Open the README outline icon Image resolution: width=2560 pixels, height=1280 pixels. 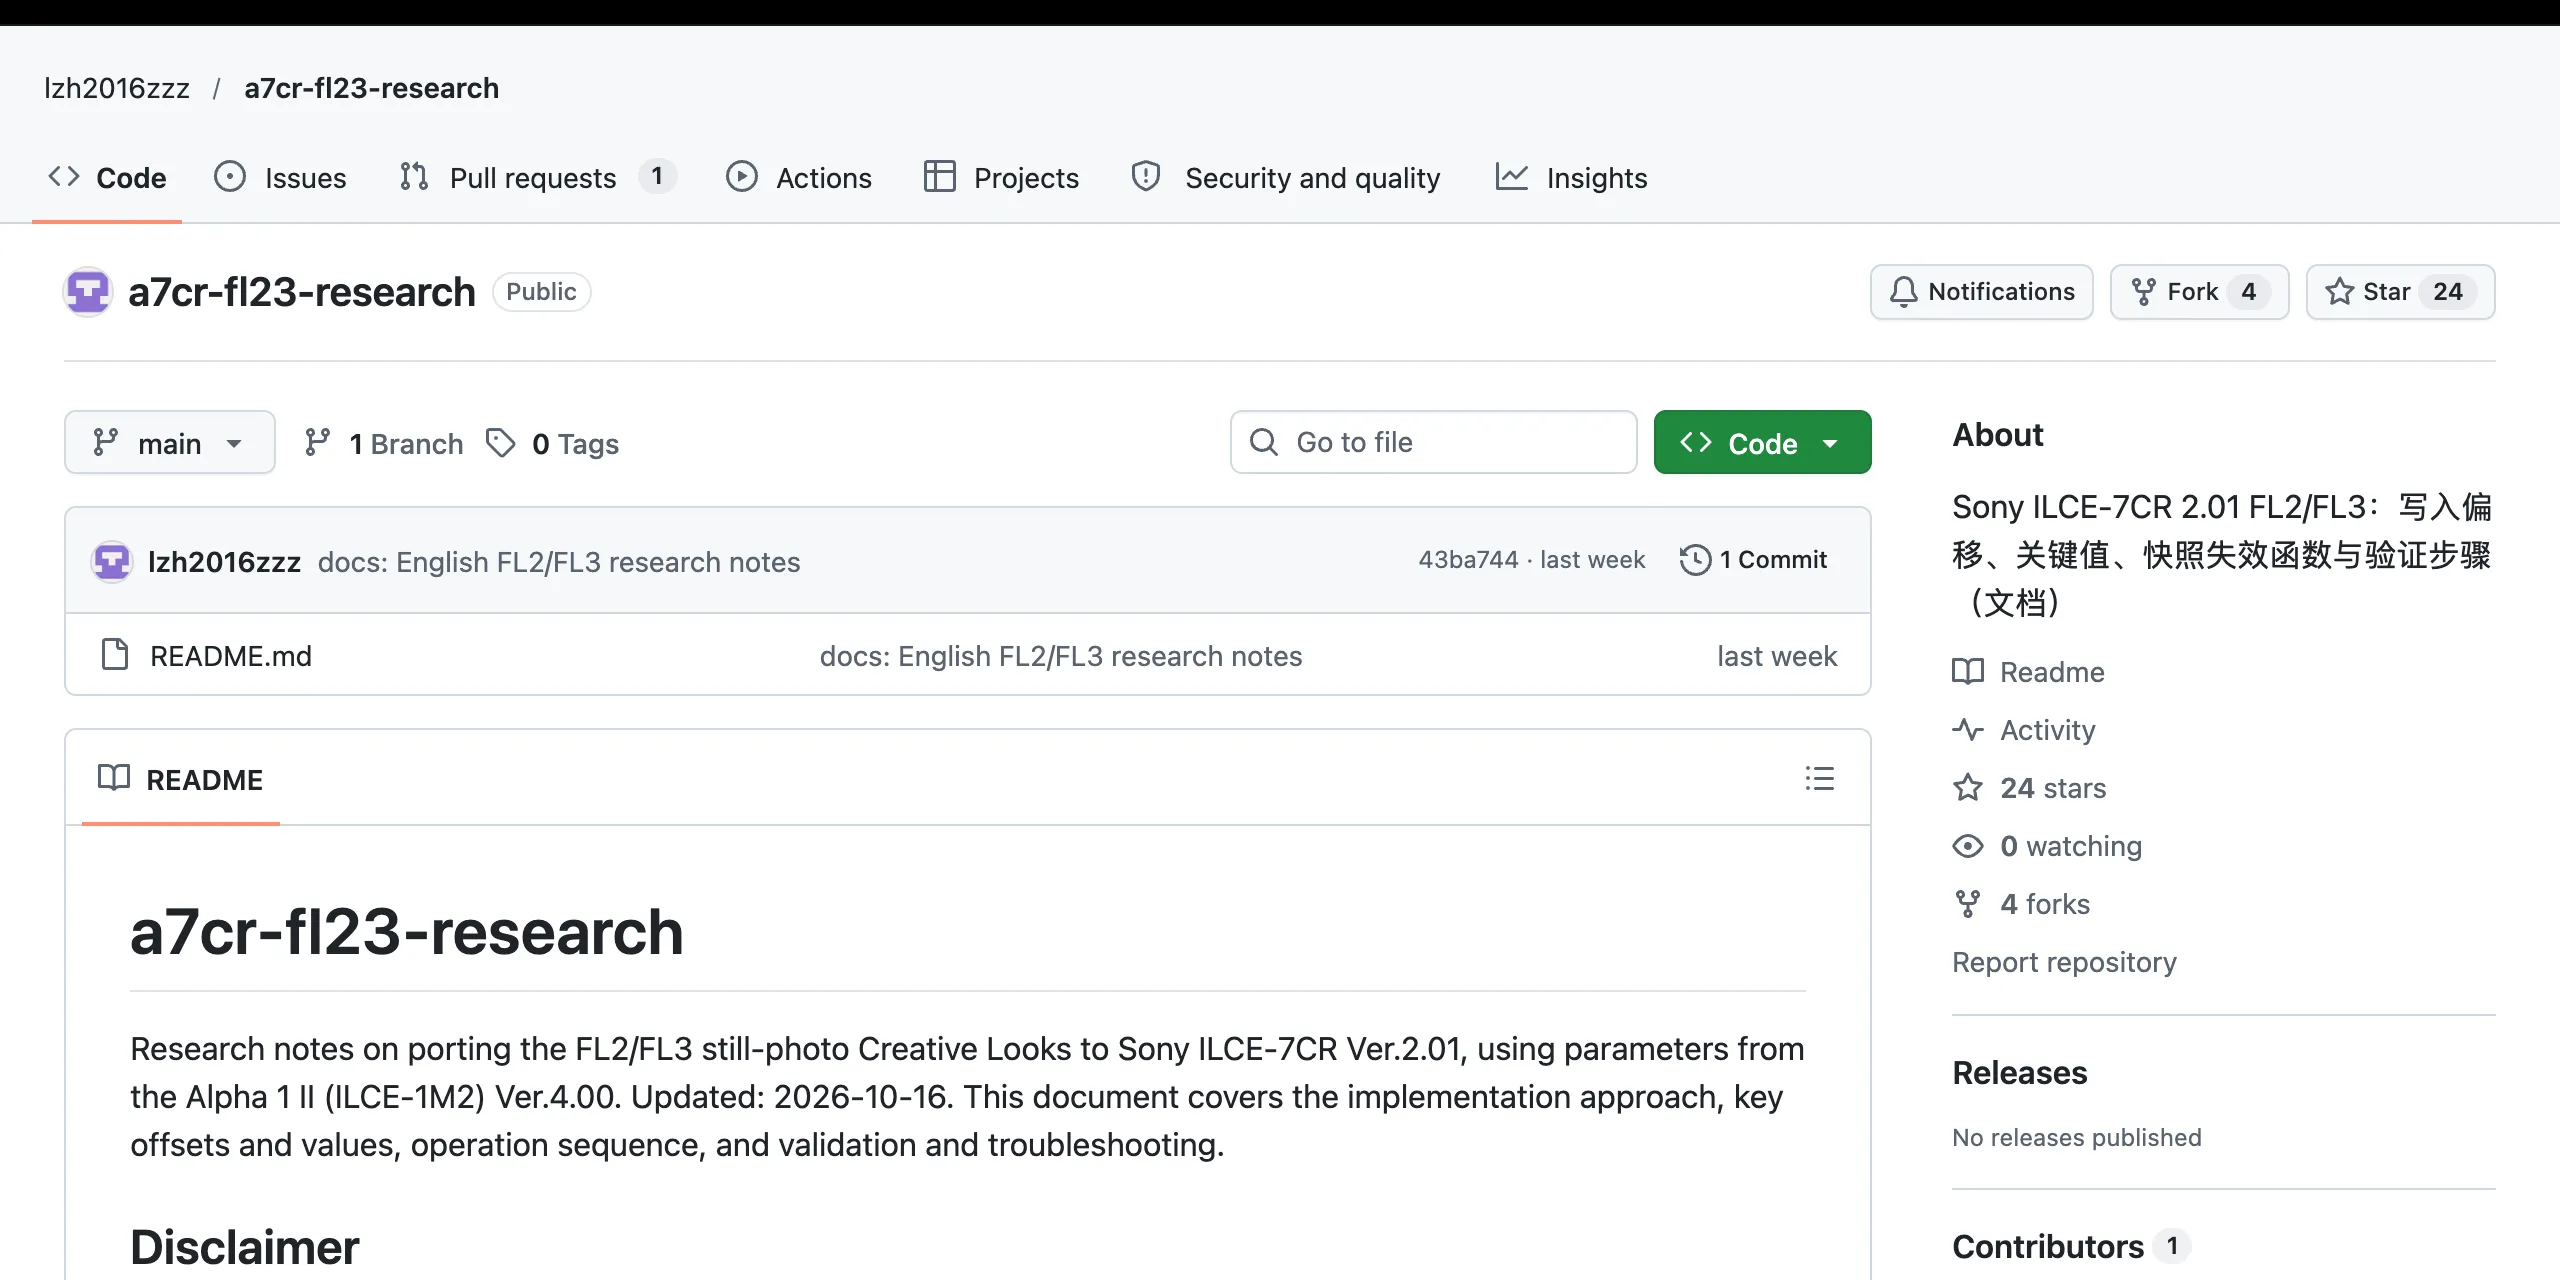pyautogui.click(x=1820, y=779)
